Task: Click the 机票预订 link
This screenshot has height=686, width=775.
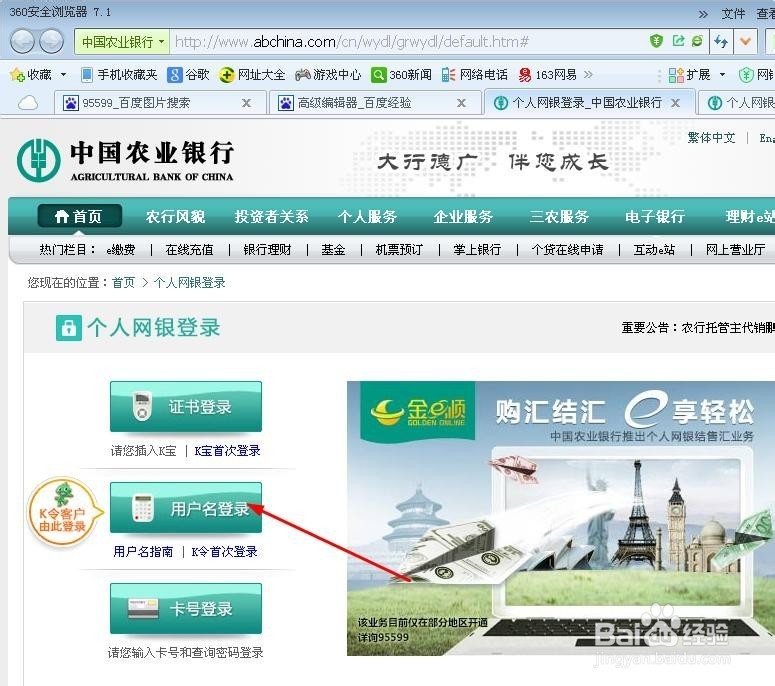Action: [x=399, y=250]
